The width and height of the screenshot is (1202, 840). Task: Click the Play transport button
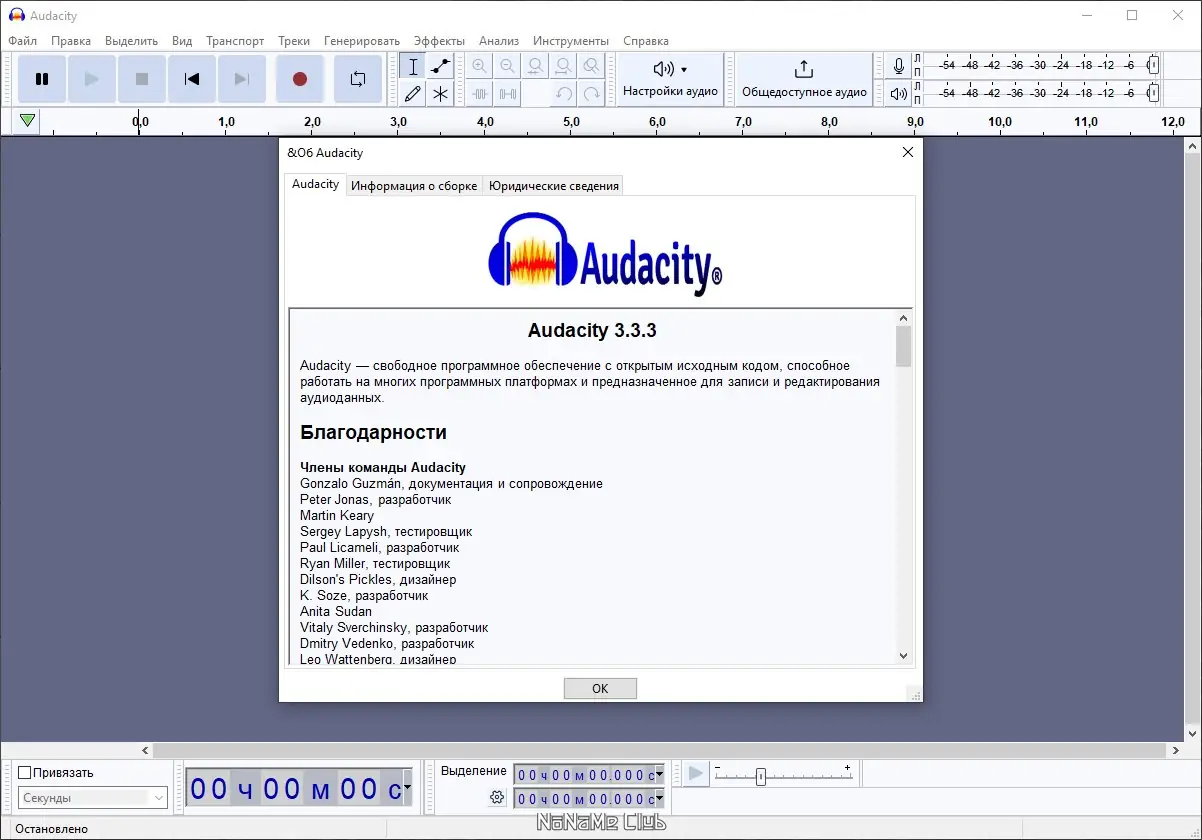pyautogui.click(x=92, y=79)
